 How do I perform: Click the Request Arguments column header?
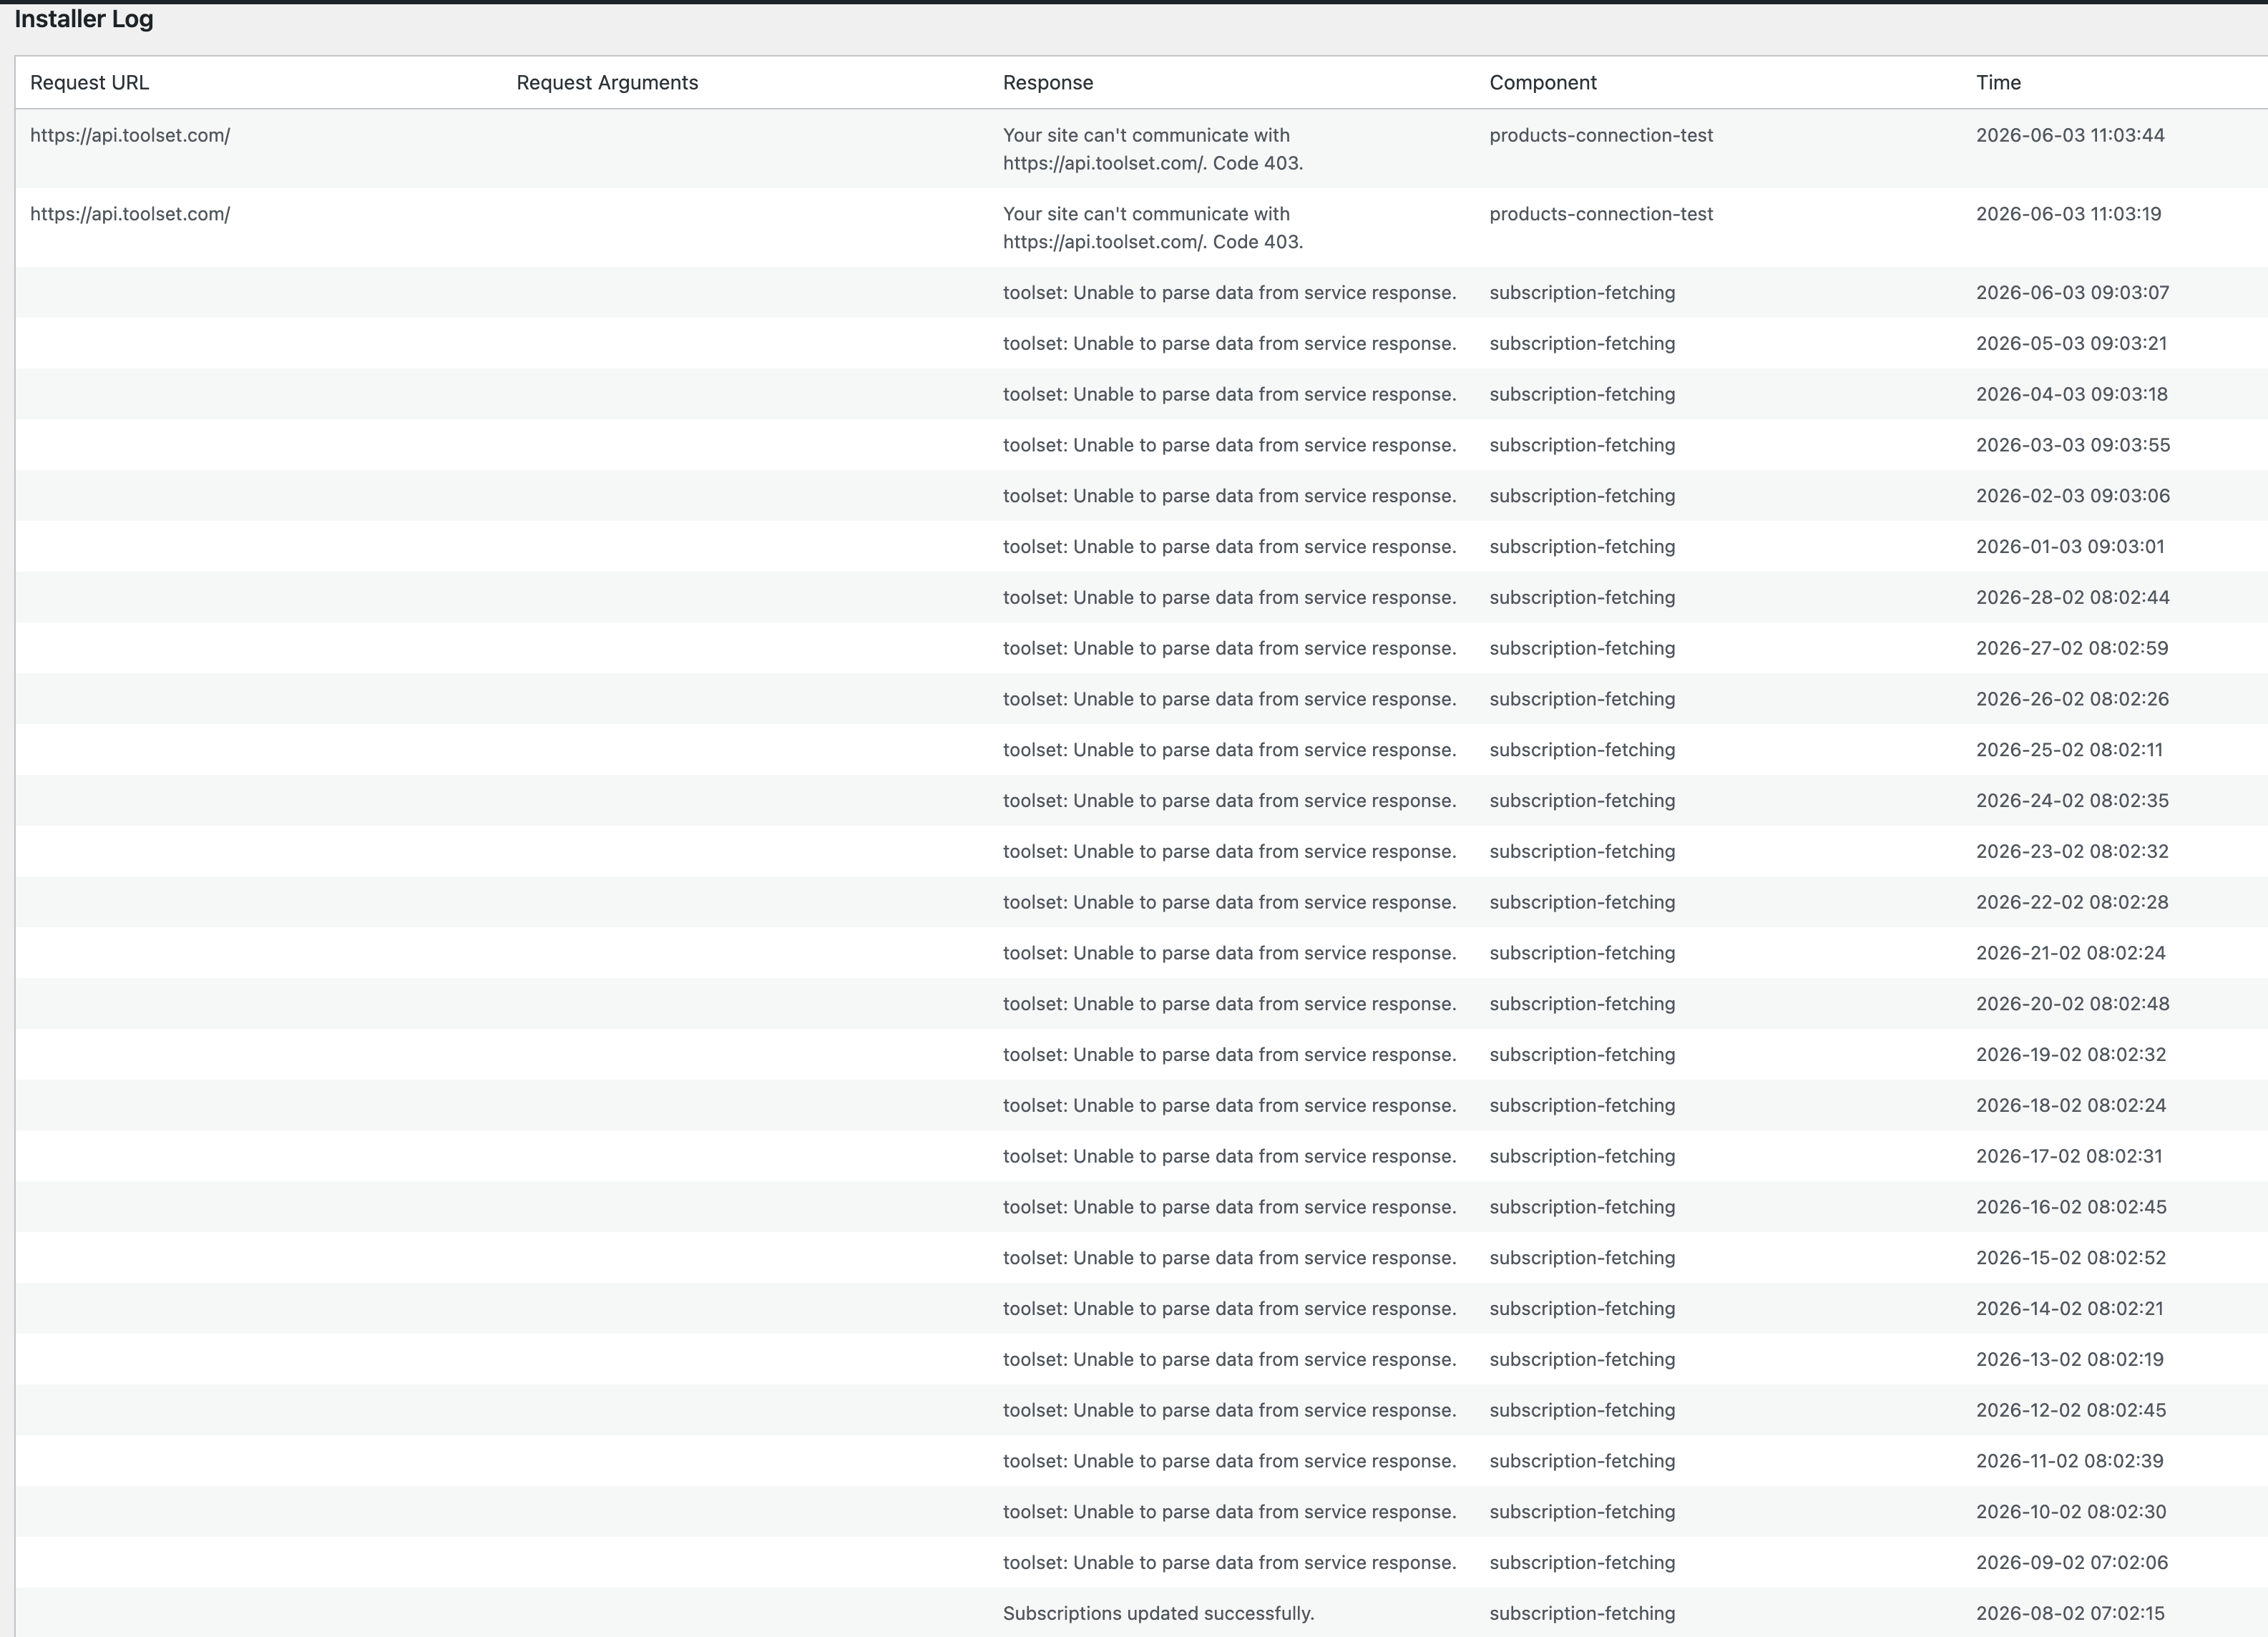(x=606, y=83)
